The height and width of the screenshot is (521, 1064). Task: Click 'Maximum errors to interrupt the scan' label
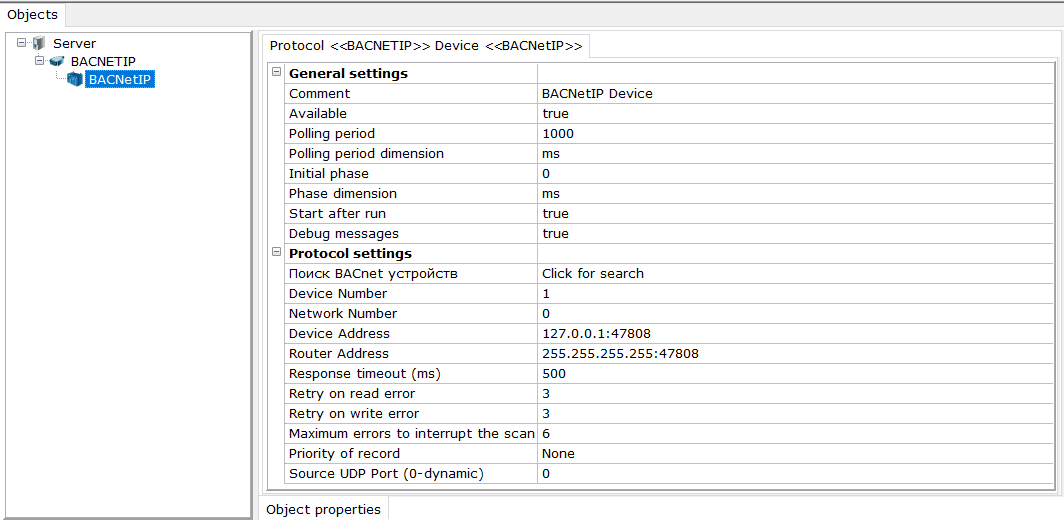click(412, 434)
